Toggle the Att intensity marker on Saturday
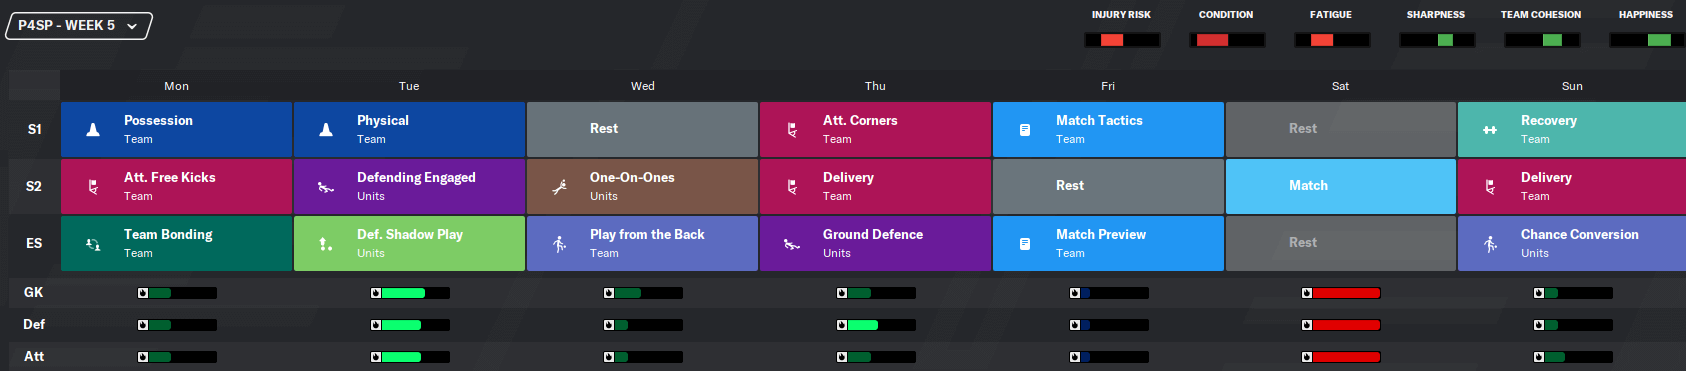Screen dimensions: 1686x371 pos(1307,357)
